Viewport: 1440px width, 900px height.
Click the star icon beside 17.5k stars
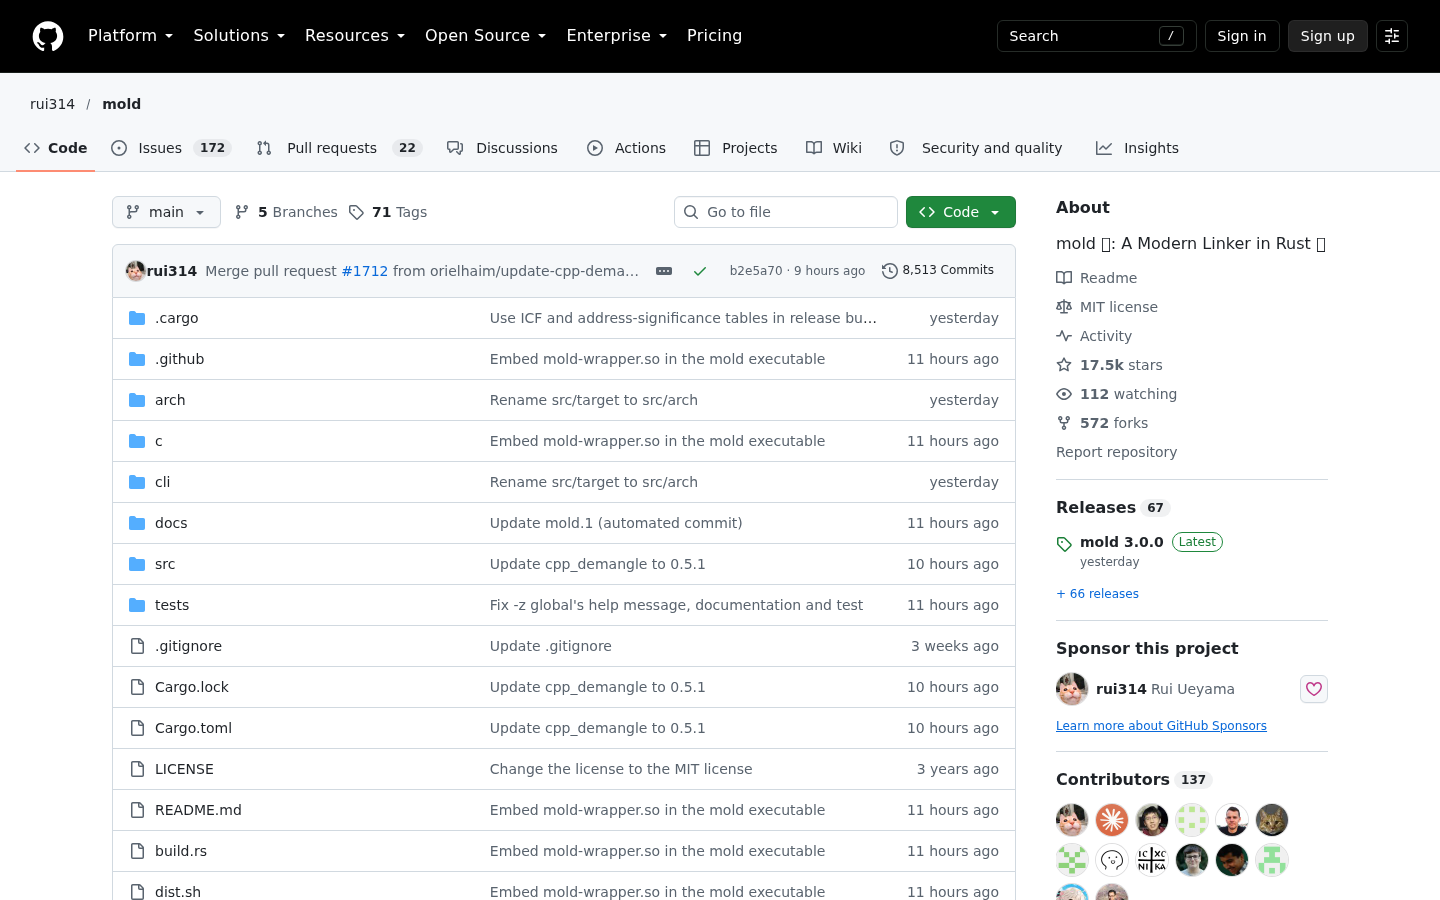[1064, 365]
